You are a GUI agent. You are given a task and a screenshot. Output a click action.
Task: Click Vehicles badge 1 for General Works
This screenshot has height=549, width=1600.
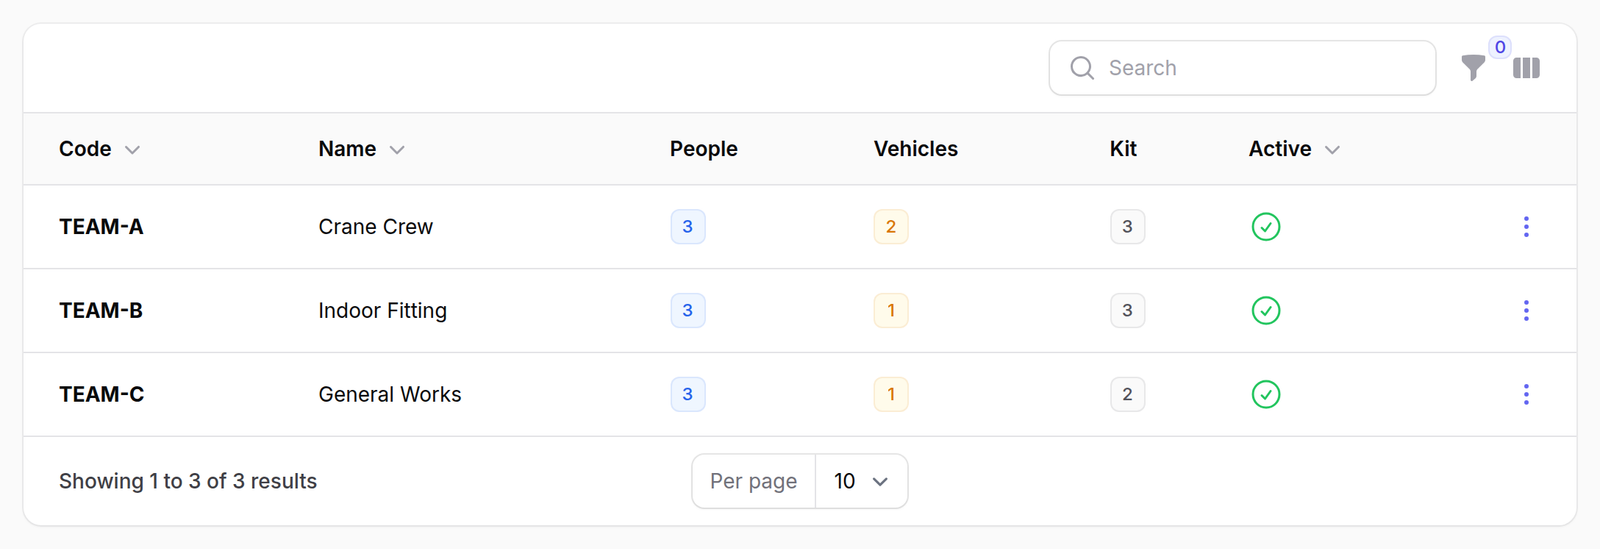click(891, 395)
